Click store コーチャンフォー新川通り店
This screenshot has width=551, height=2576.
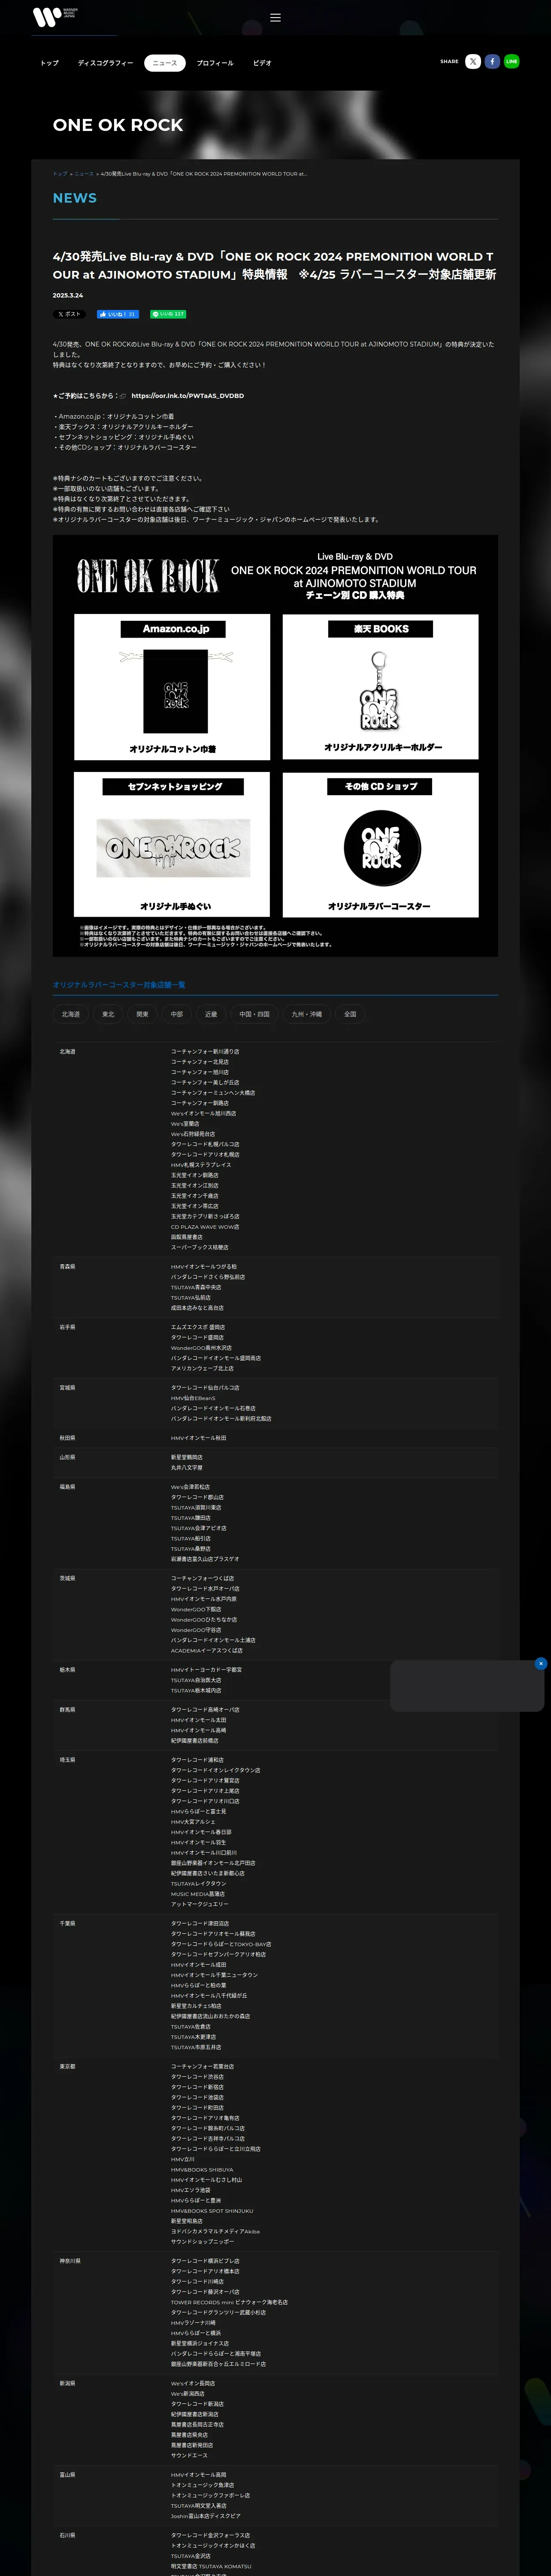tap(205, 1052)
